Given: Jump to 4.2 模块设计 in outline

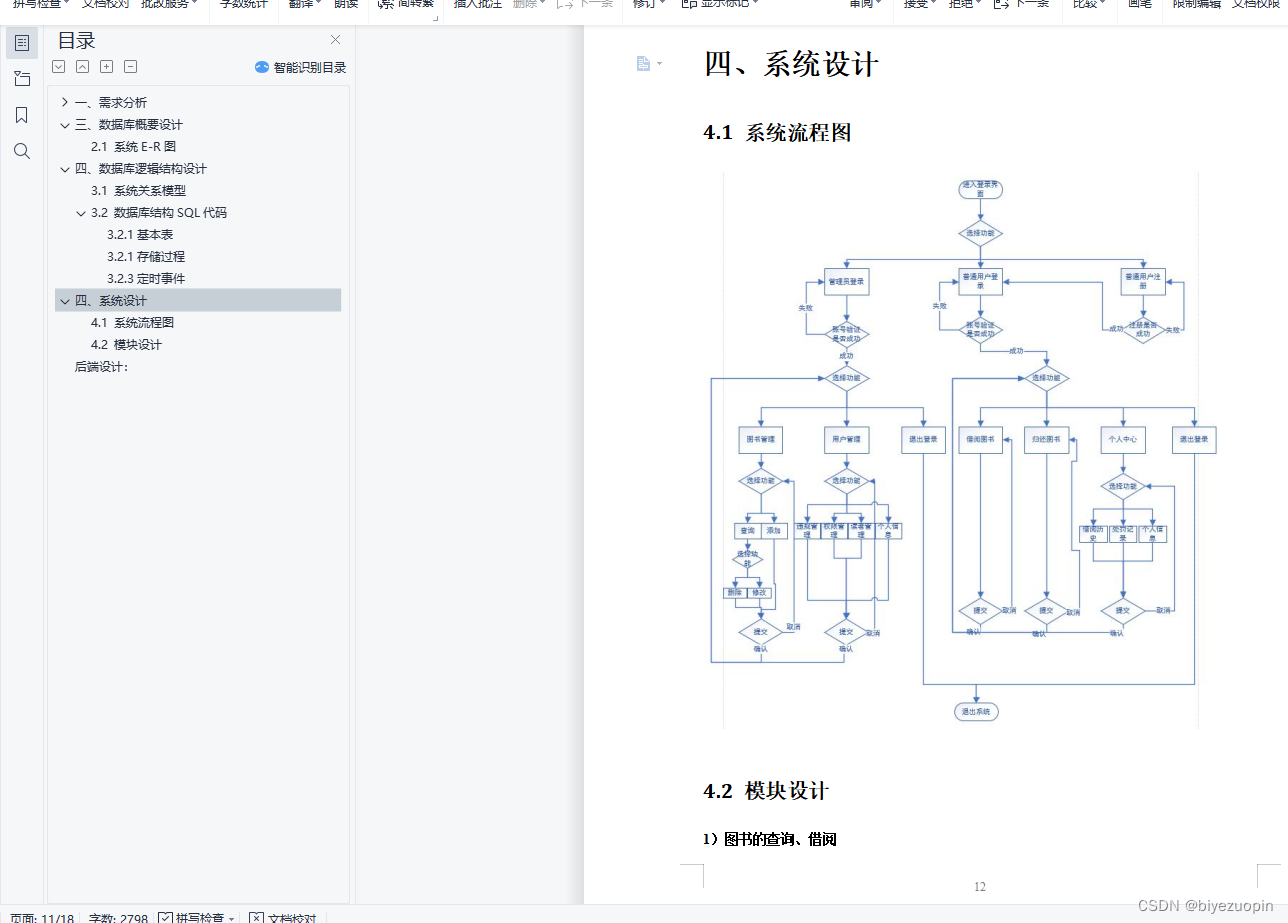Looking at the screenshot, I should [126, 344].
